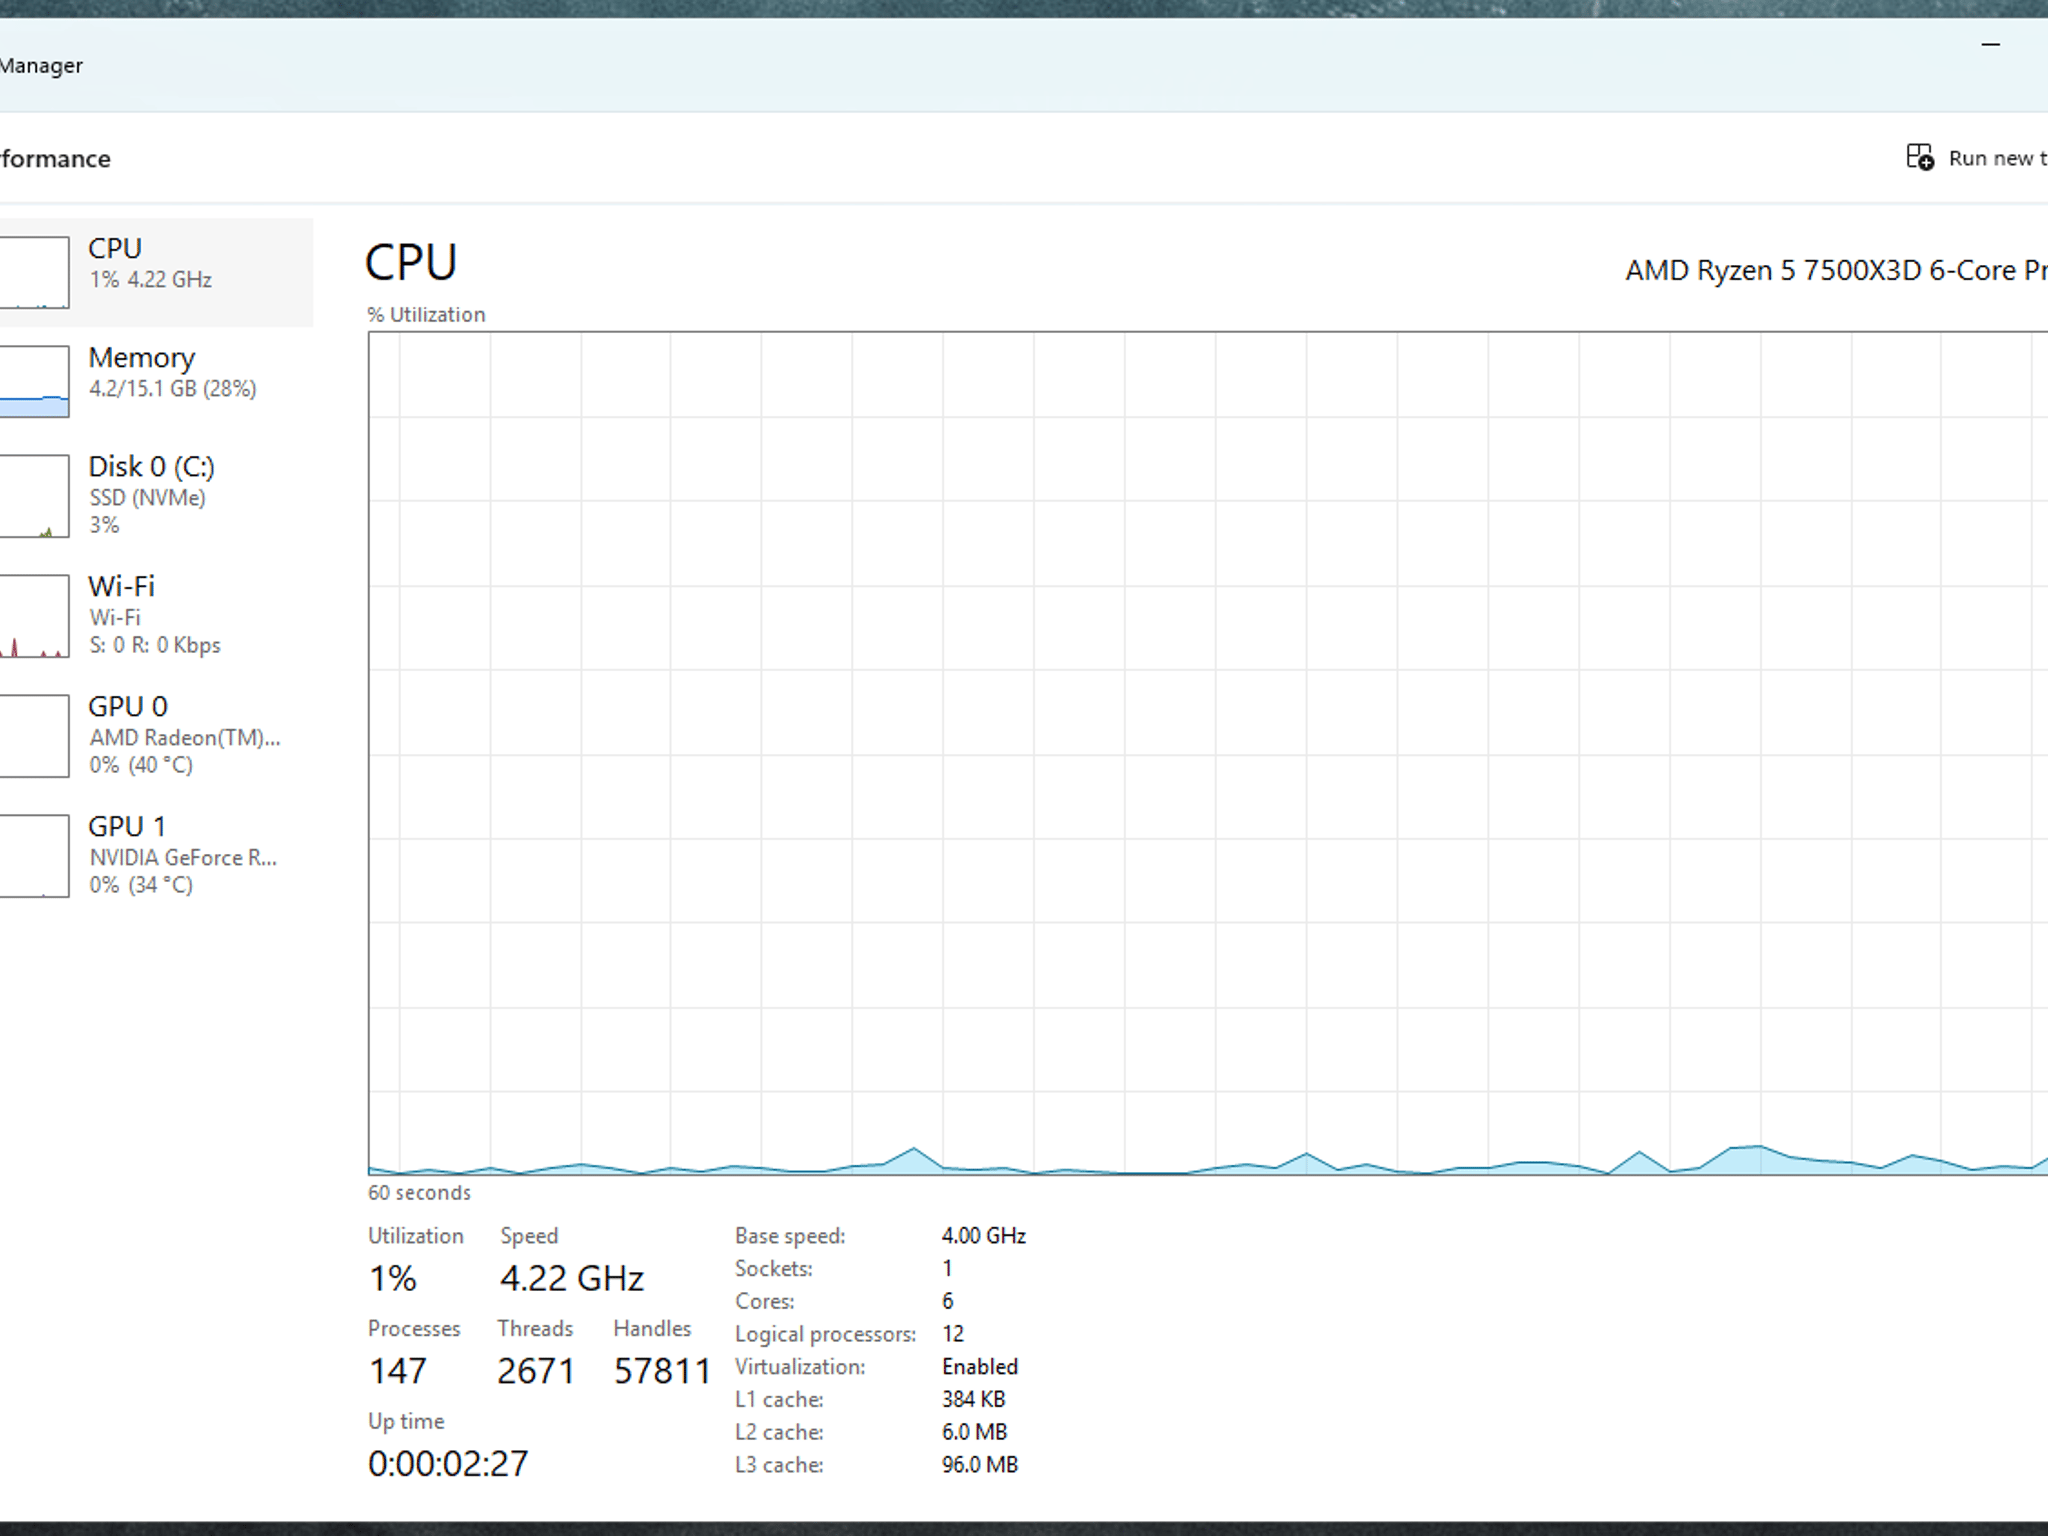Click the Performance page heading
Screen dimensions: 2048x1536
[x=55, y=159]
